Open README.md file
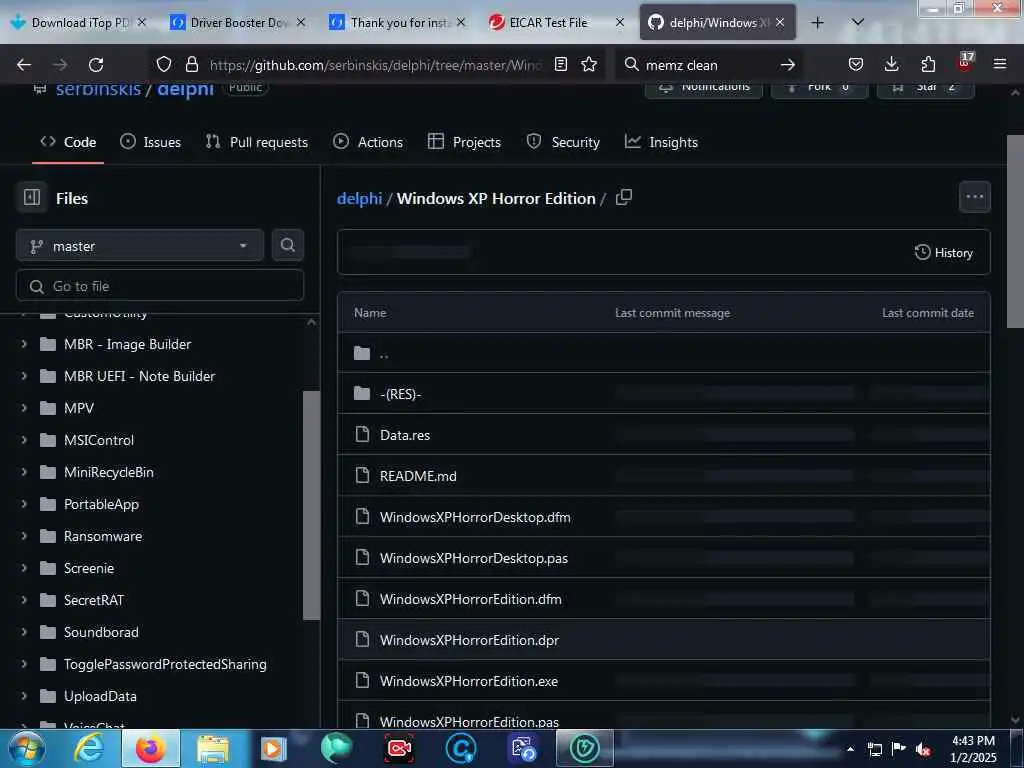This screenshot has width=1024, height=768. click(418, 476)
